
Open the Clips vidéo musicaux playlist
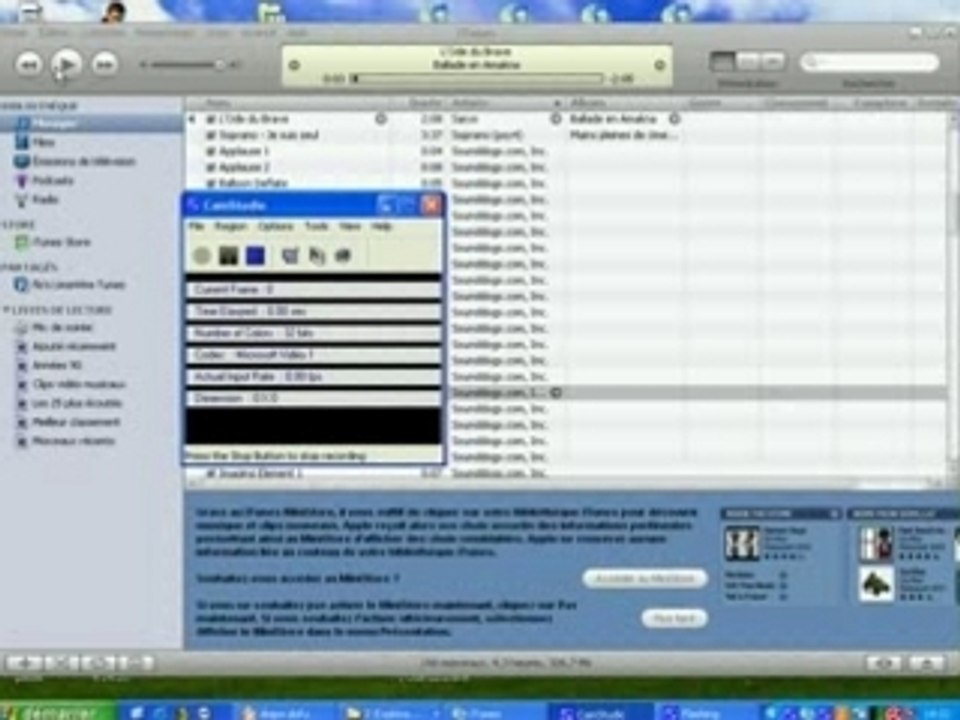coord(78,384)
